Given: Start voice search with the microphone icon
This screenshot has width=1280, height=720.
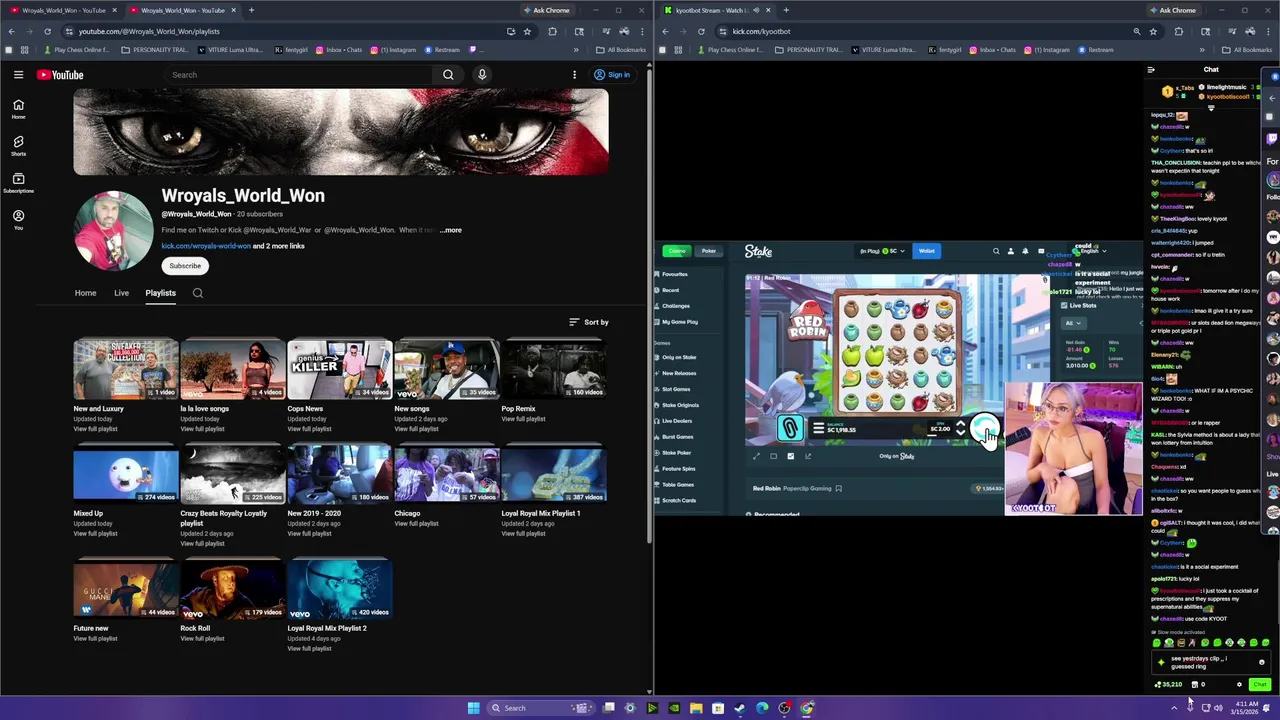Looking at the screenshot, I should [x=482, y=75].
